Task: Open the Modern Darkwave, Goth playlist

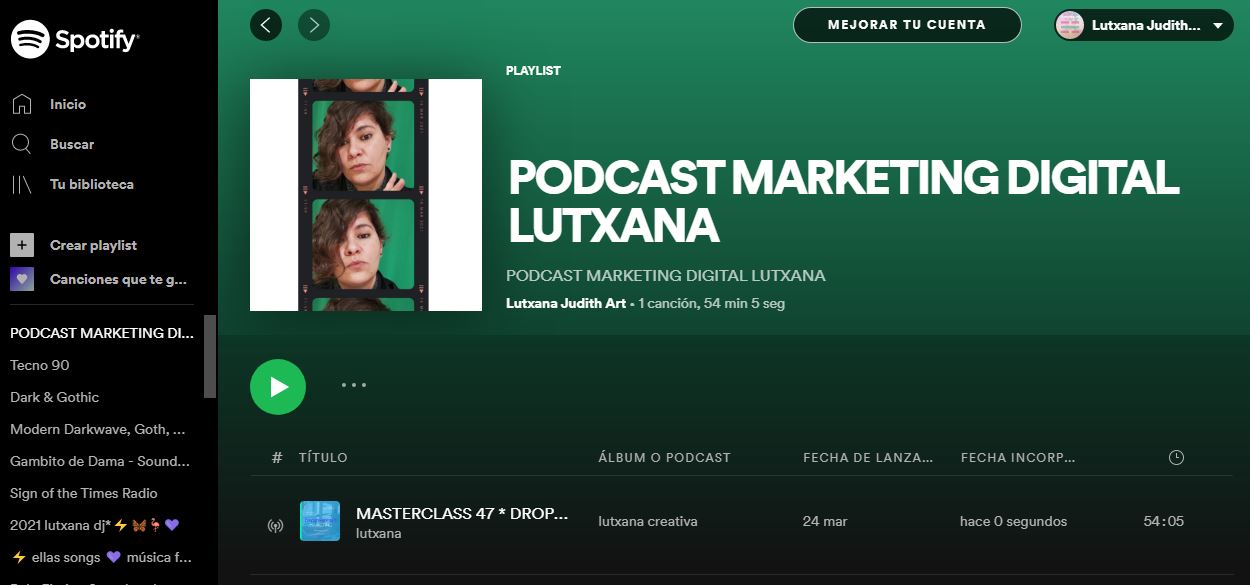Action: 98,429
